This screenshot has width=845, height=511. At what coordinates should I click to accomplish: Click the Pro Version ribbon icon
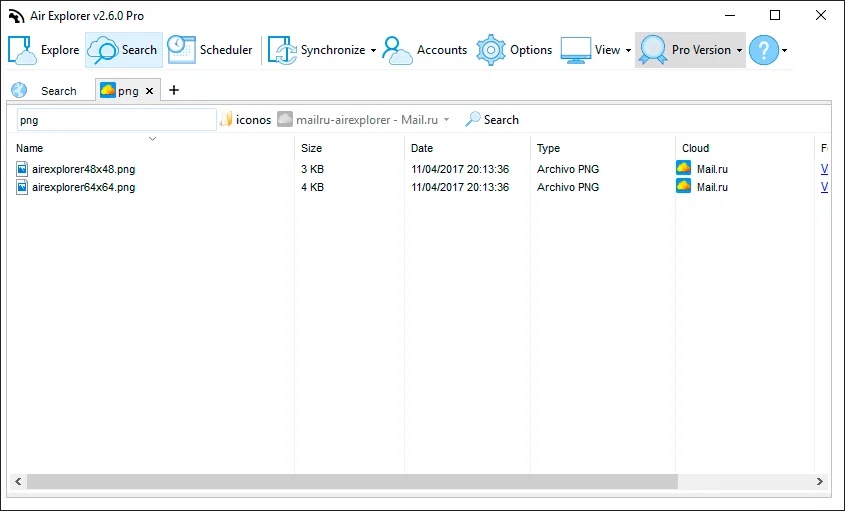(653, 50)
